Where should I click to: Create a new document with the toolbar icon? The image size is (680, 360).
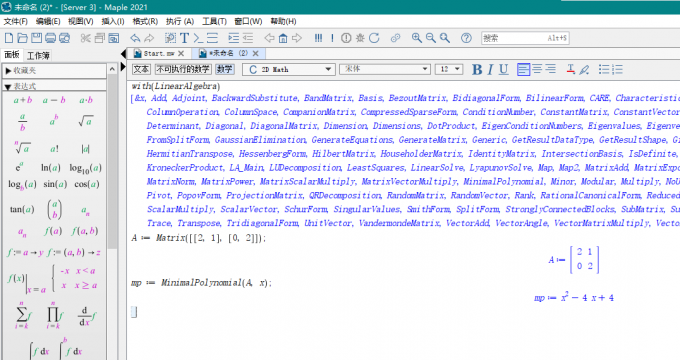click(x=9, y=38)
